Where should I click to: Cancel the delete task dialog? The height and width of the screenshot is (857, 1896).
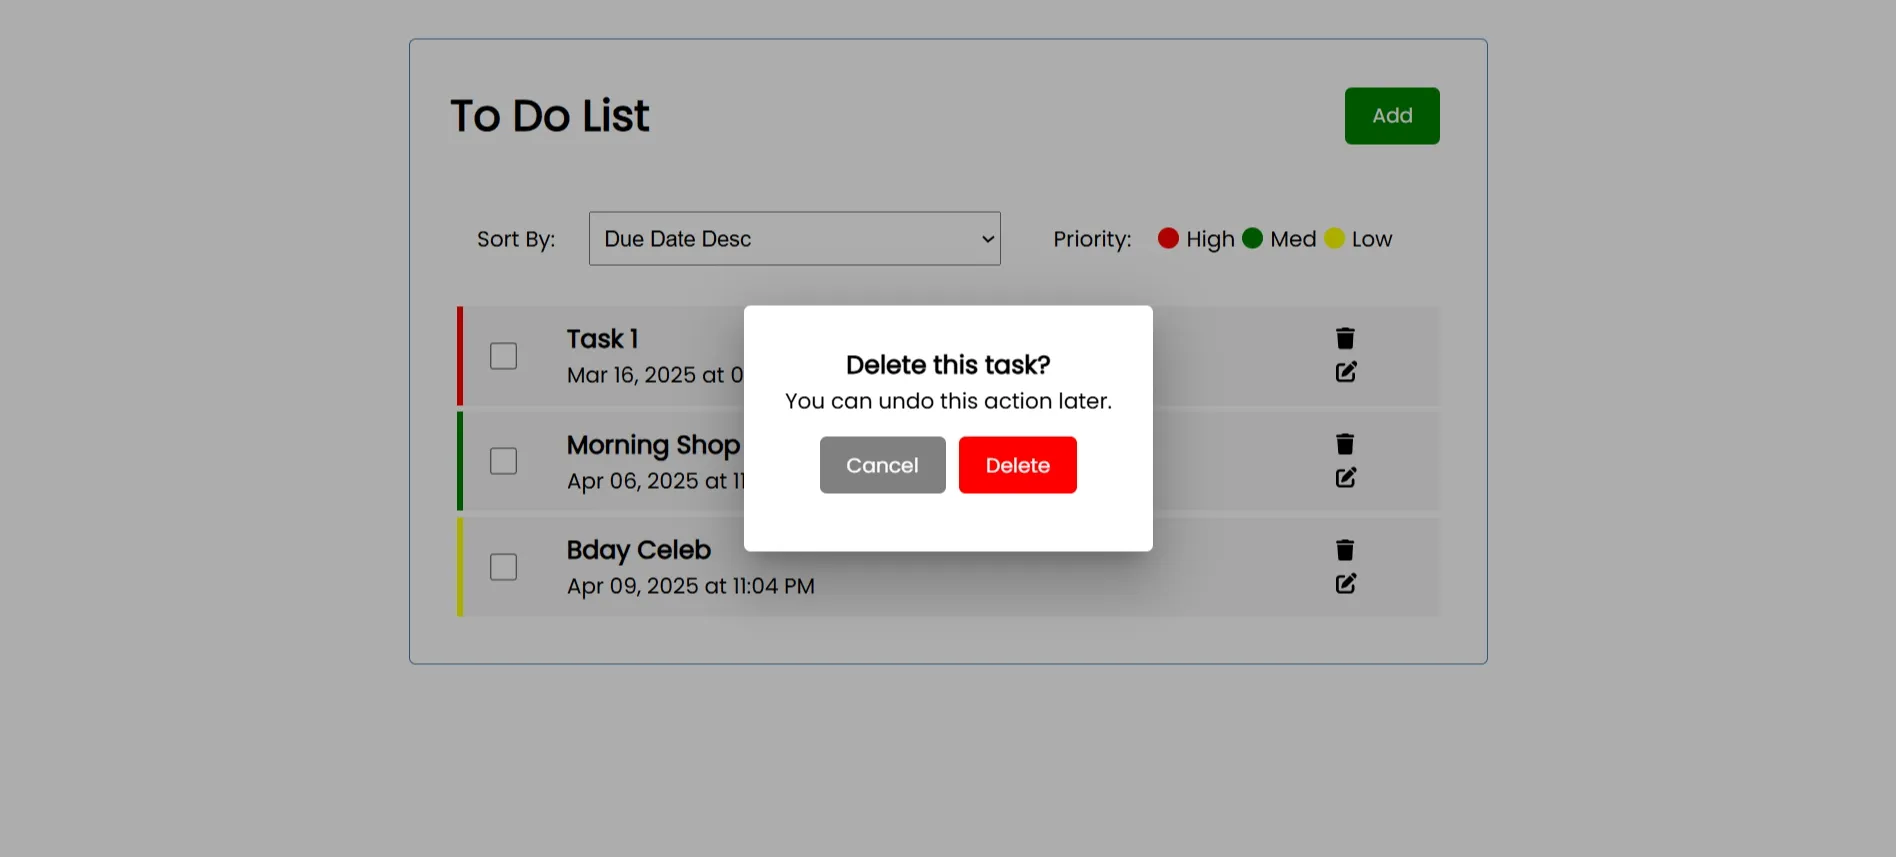(x=882, y=465)
